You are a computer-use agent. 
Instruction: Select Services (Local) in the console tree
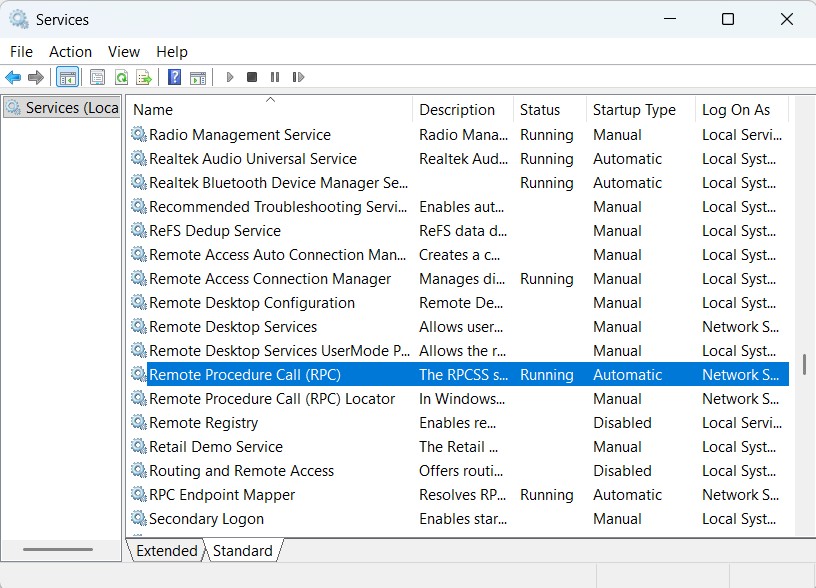pos(62,108)
